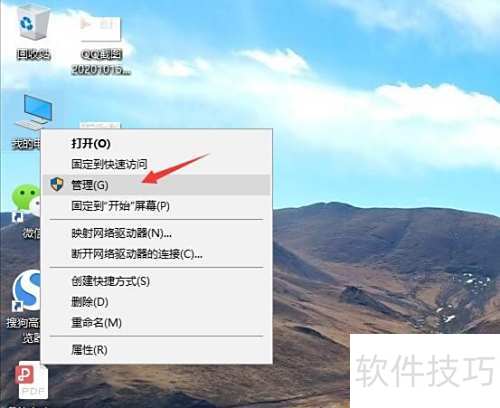Choose 管理(G) in the context menu
The width and height of the screenshot is (500, 408).
click(157, 185)
